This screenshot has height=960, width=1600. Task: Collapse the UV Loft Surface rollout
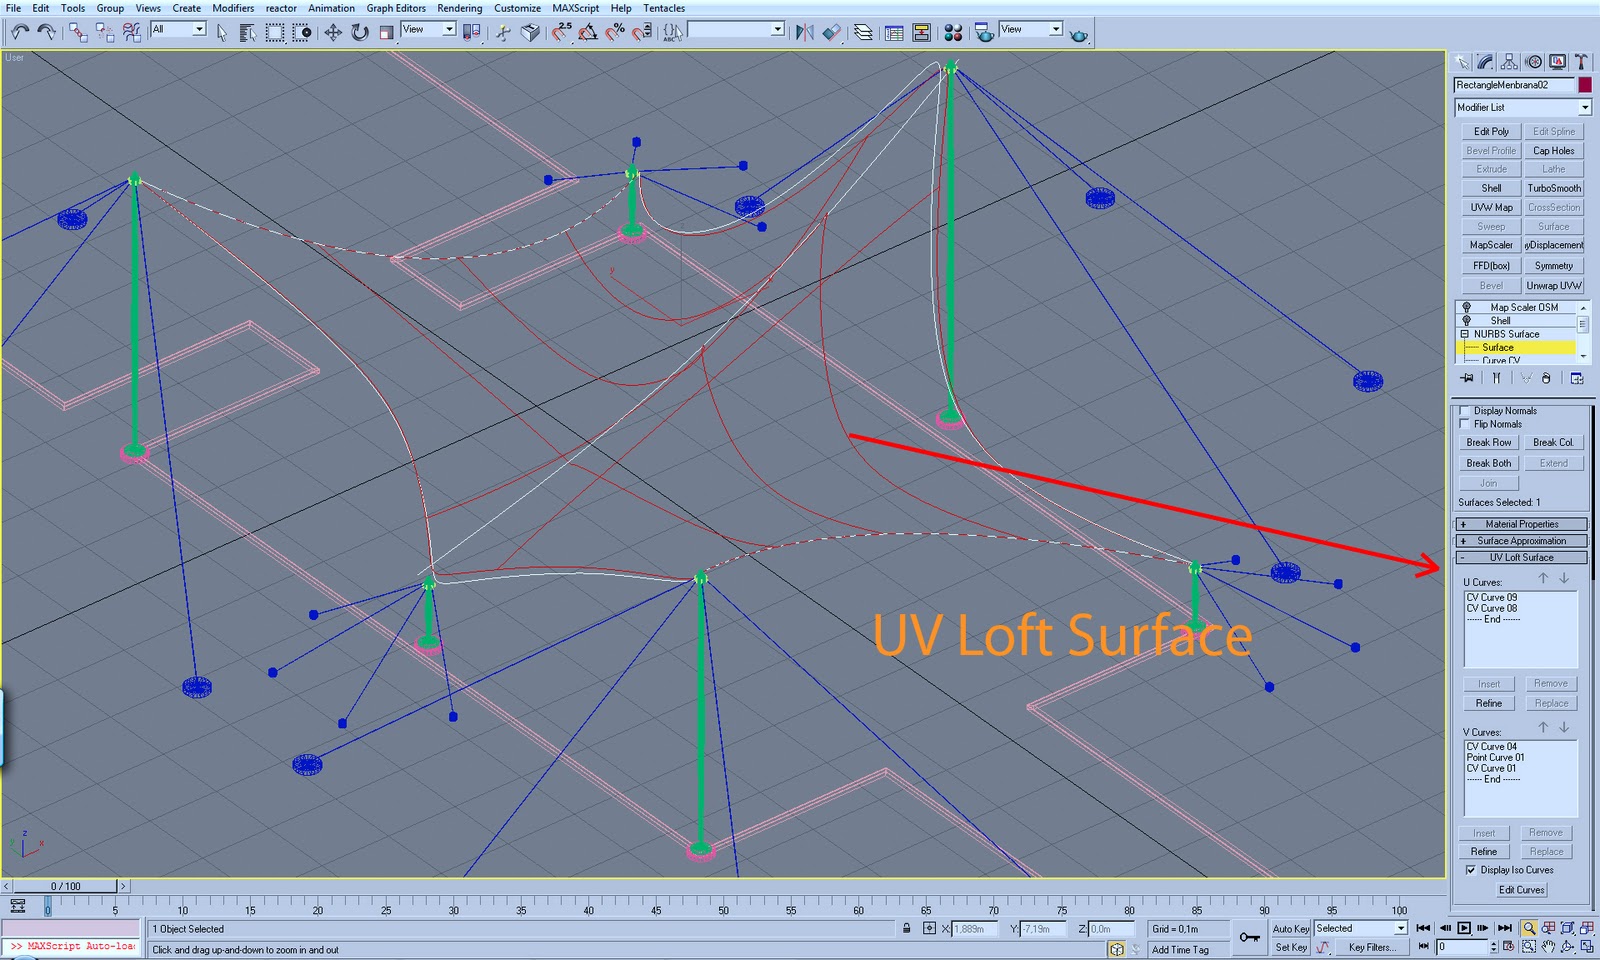point(1521,558)
